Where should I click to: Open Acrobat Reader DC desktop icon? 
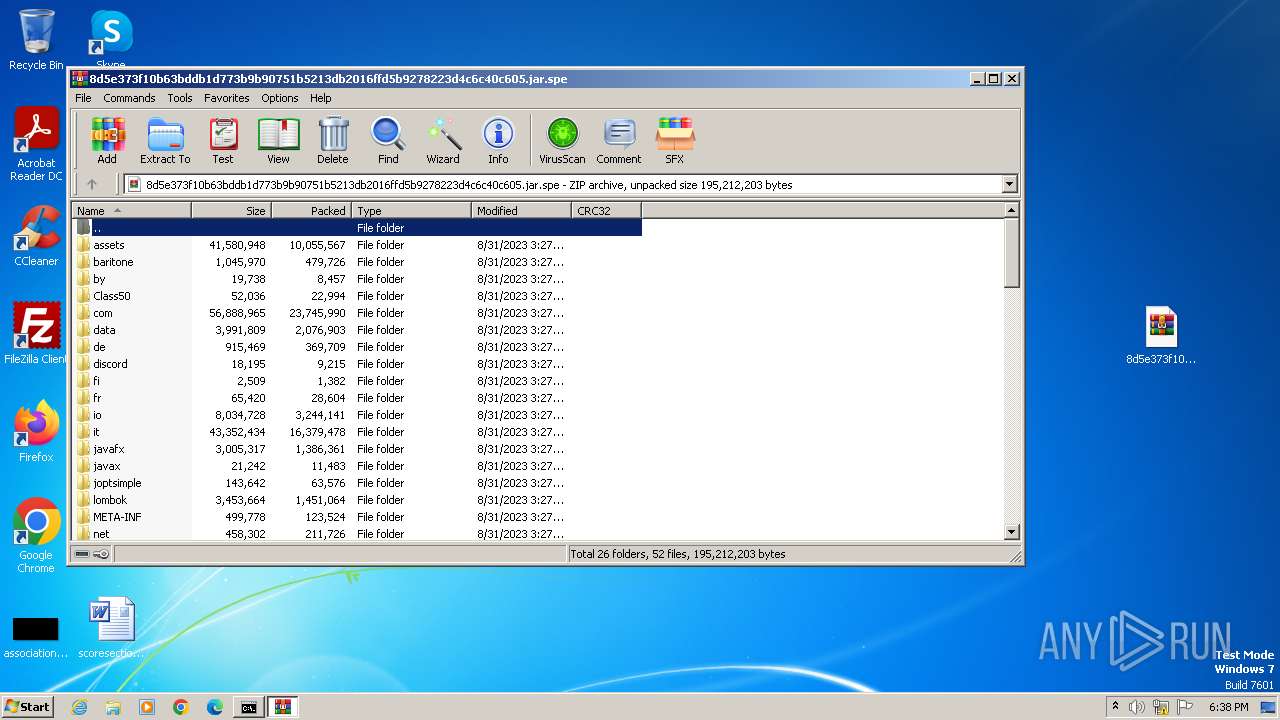point(36,145)
